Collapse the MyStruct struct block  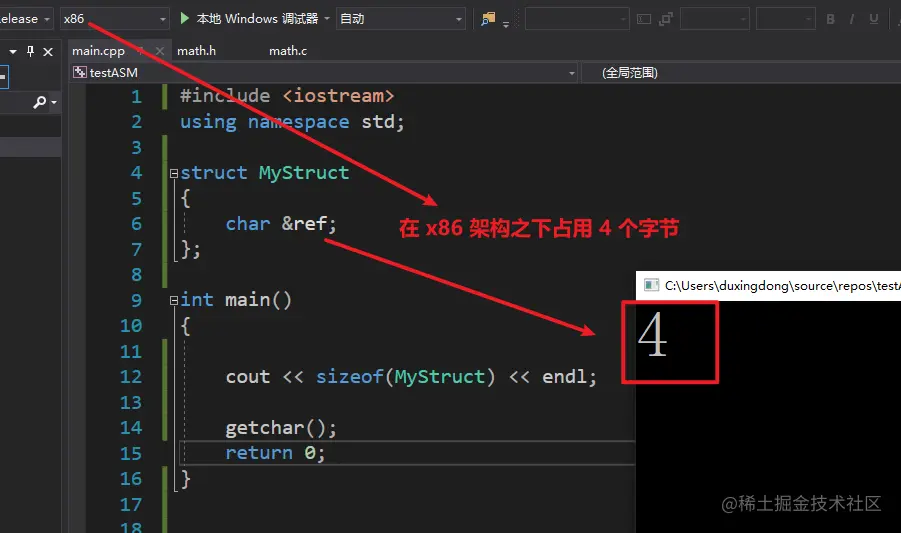[174, 173]
